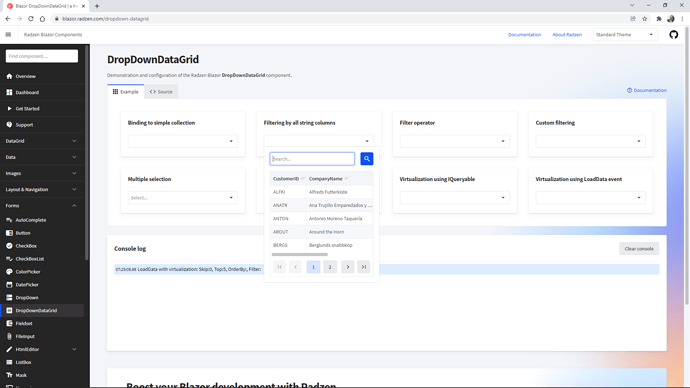690x388 pixels.
Task: Open Documentation link beside the tabs
Action: point(646,90)
